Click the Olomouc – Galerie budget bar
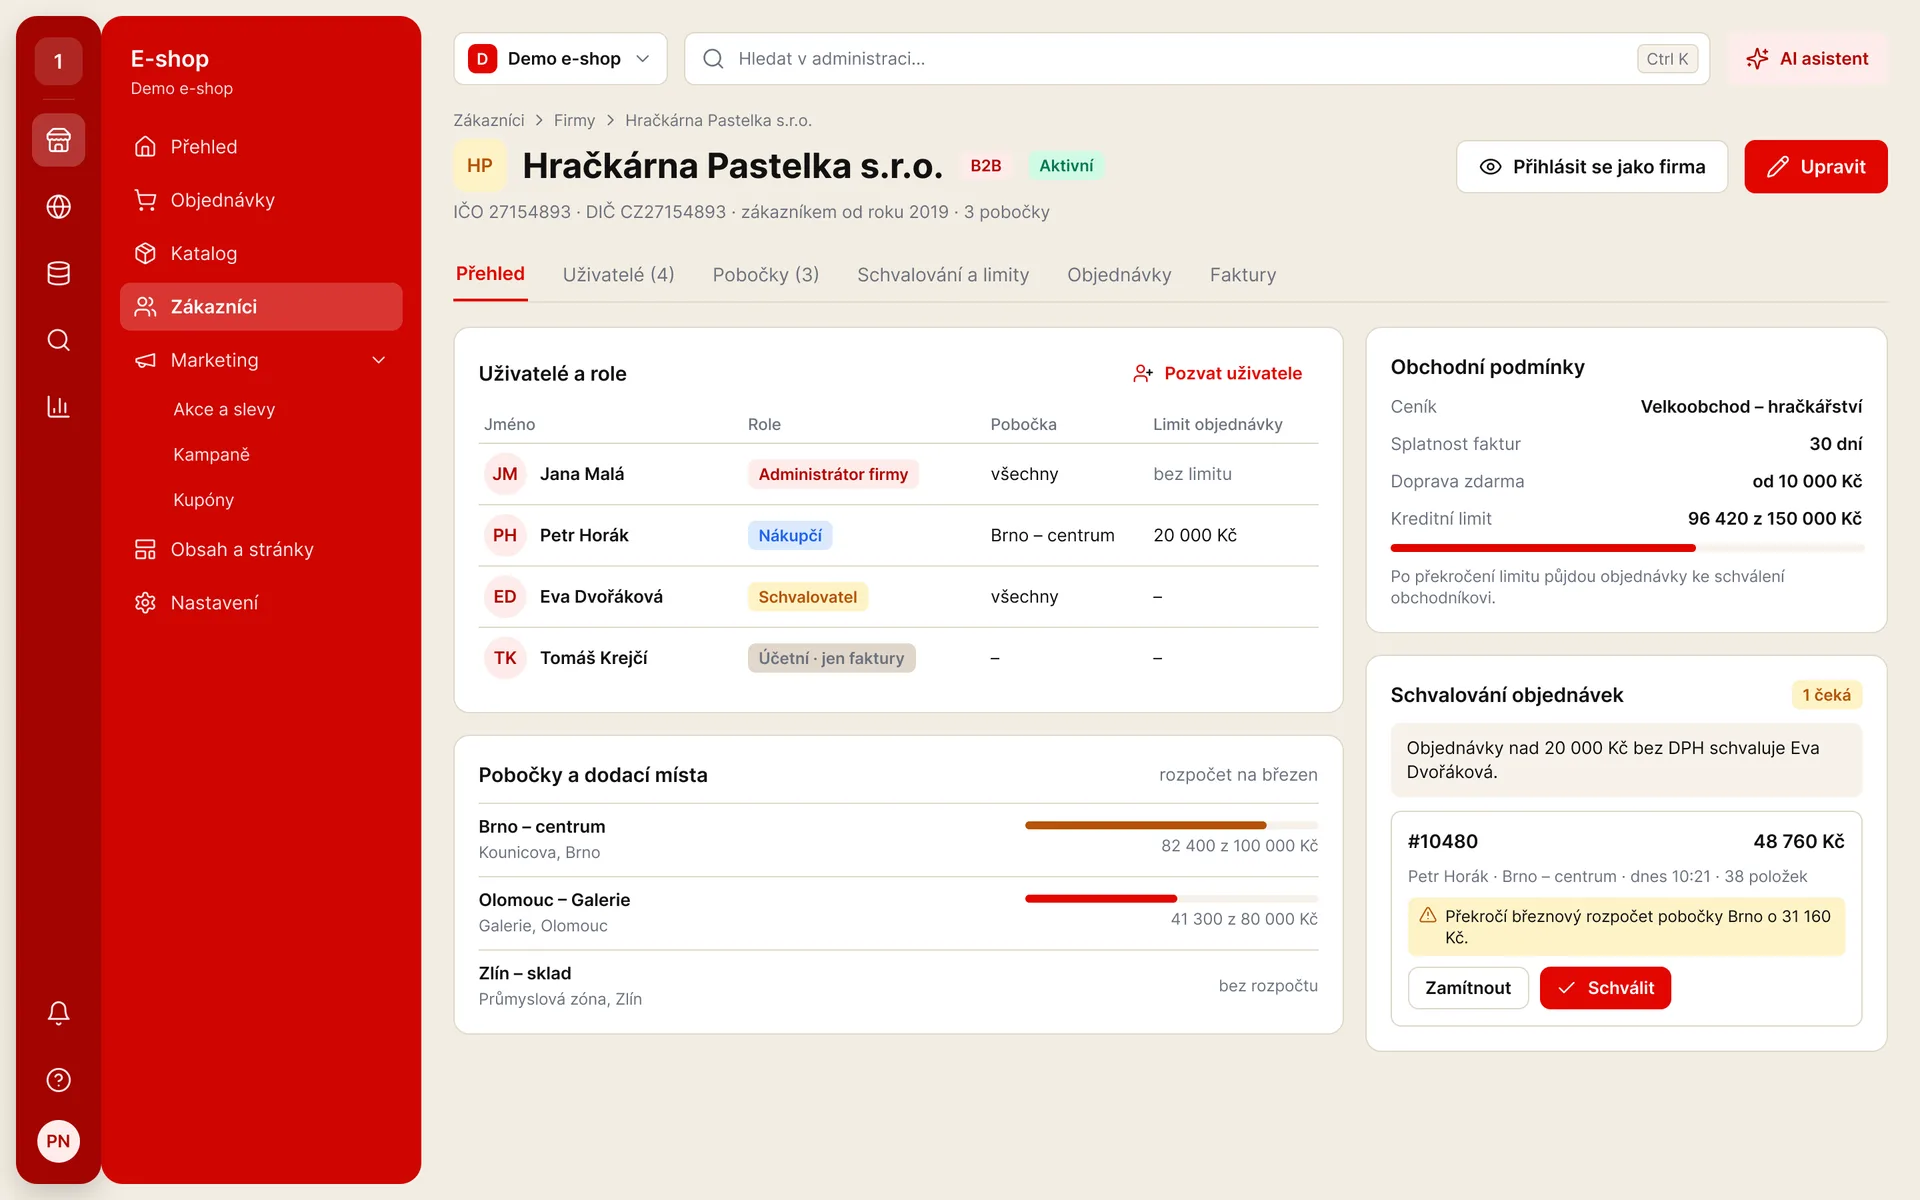 (x=1171, y=898)
